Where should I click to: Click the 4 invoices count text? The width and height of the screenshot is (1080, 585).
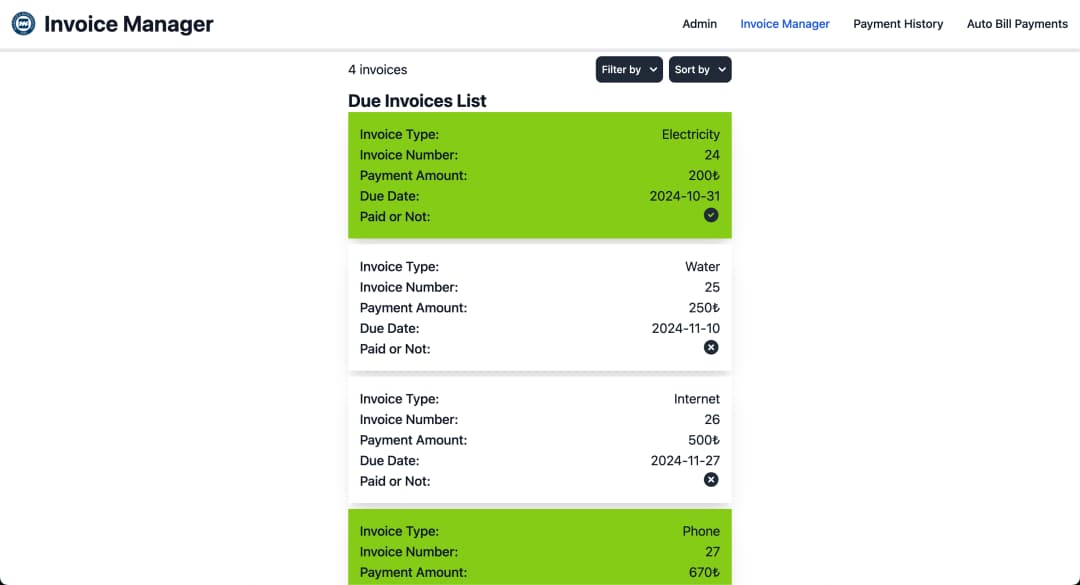pyautogui.click(x=378, y=70)
